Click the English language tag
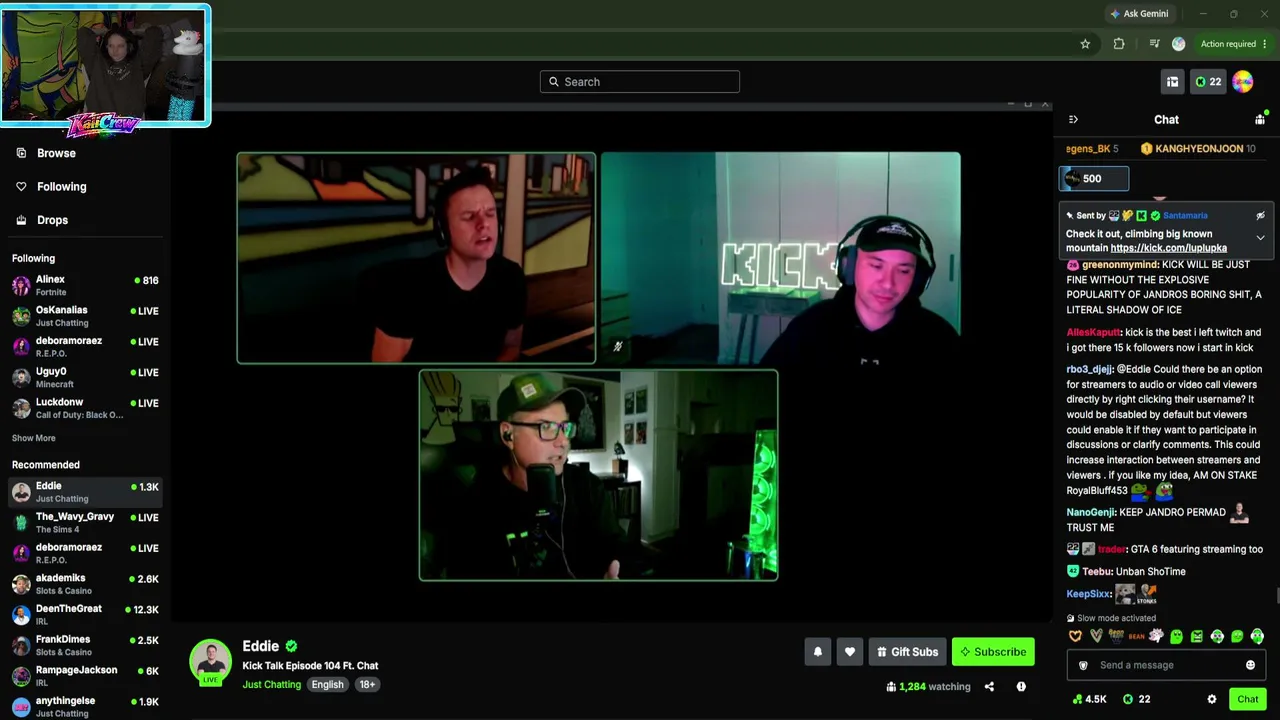The width and height of the screenshot is (1280, 720). [327, 685]
